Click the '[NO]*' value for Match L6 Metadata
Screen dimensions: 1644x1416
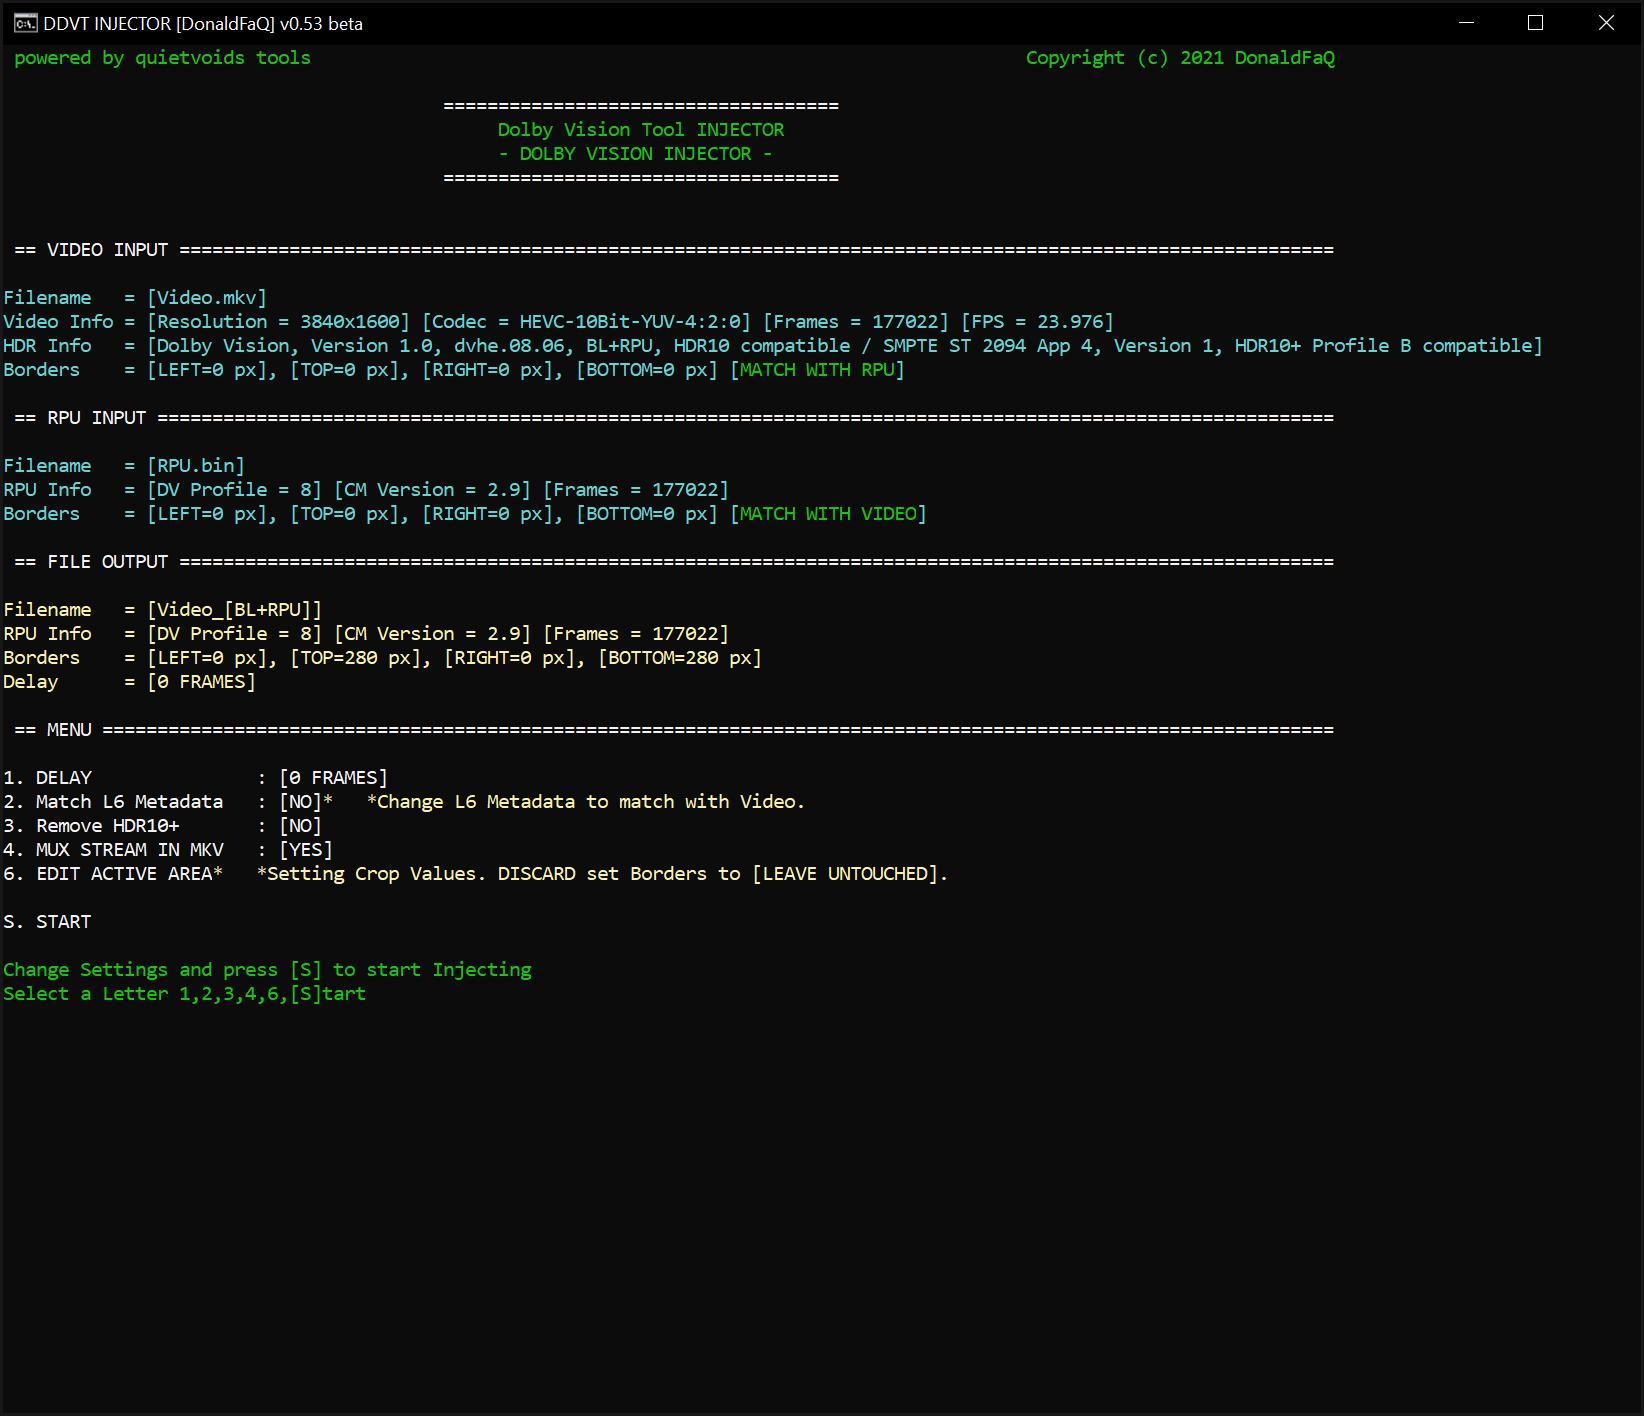(x=306, y=802)
